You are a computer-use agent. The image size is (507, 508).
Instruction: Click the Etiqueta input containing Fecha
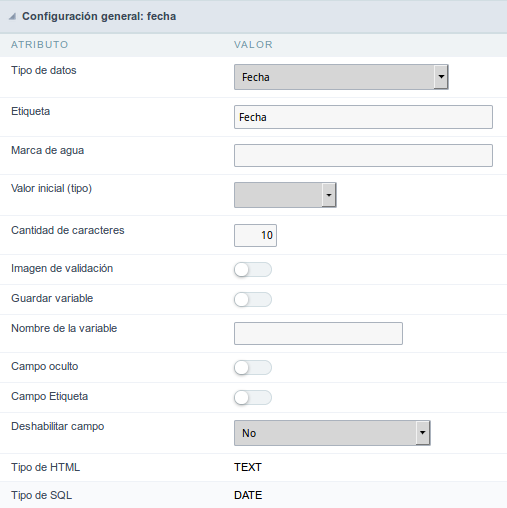click(363, 117)
